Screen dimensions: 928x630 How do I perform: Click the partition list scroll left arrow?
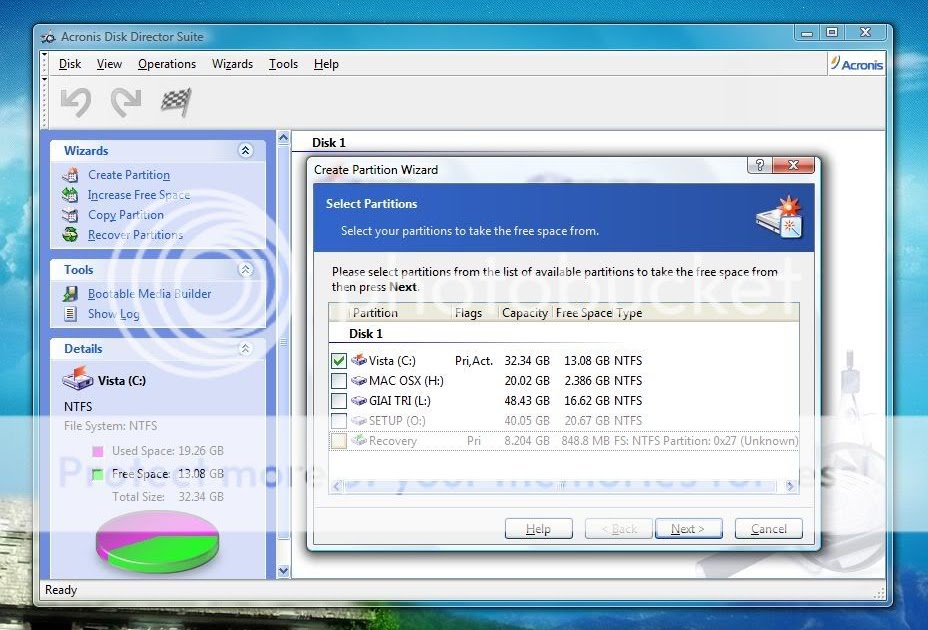[336, 486]
